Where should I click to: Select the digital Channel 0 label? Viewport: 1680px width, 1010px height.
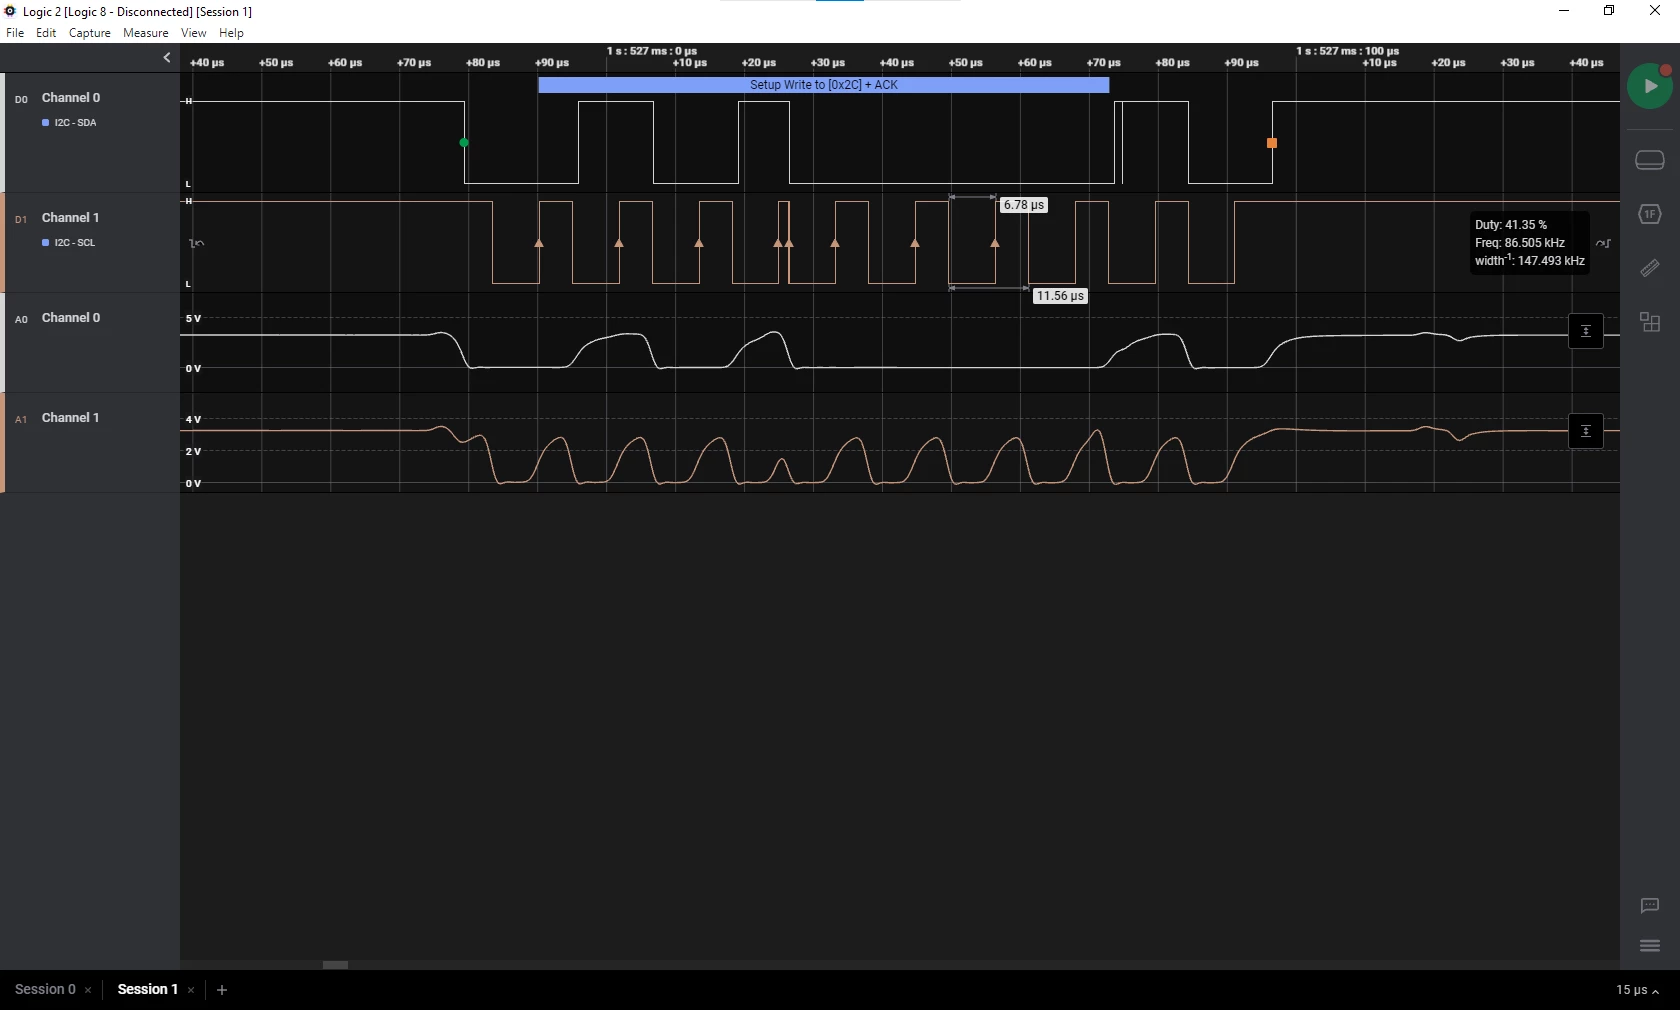pyautogui.click(x=71, y=98)
